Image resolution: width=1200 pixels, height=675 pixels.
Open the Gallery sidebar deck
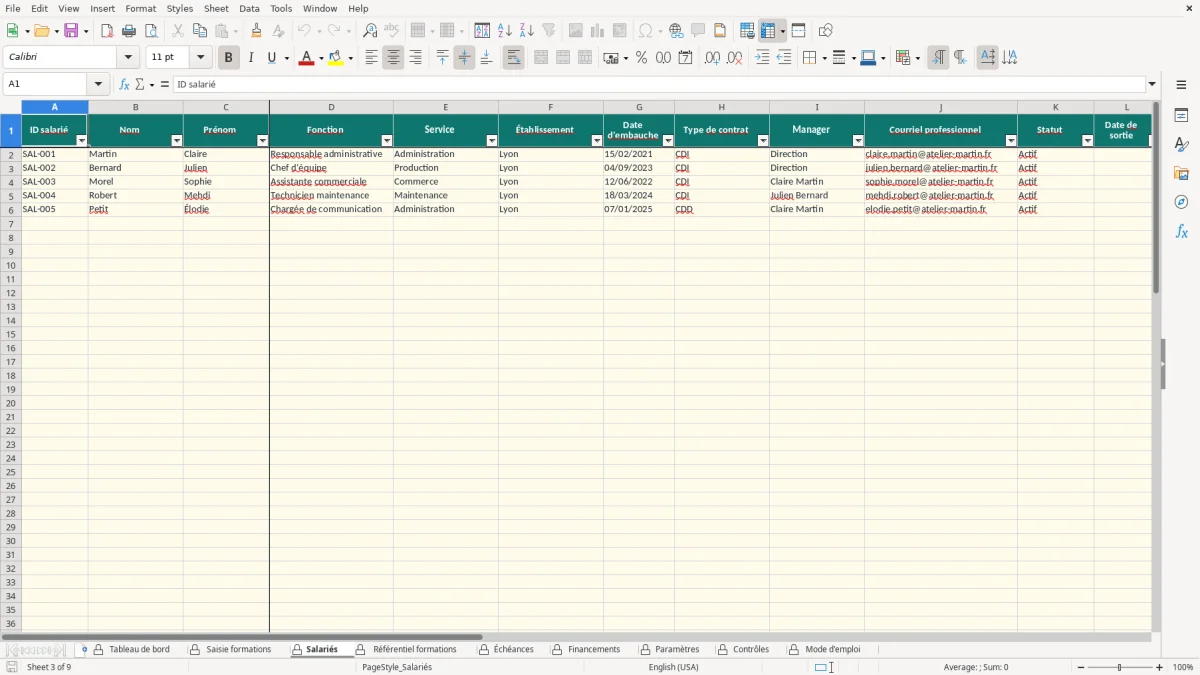[1181, 174]
